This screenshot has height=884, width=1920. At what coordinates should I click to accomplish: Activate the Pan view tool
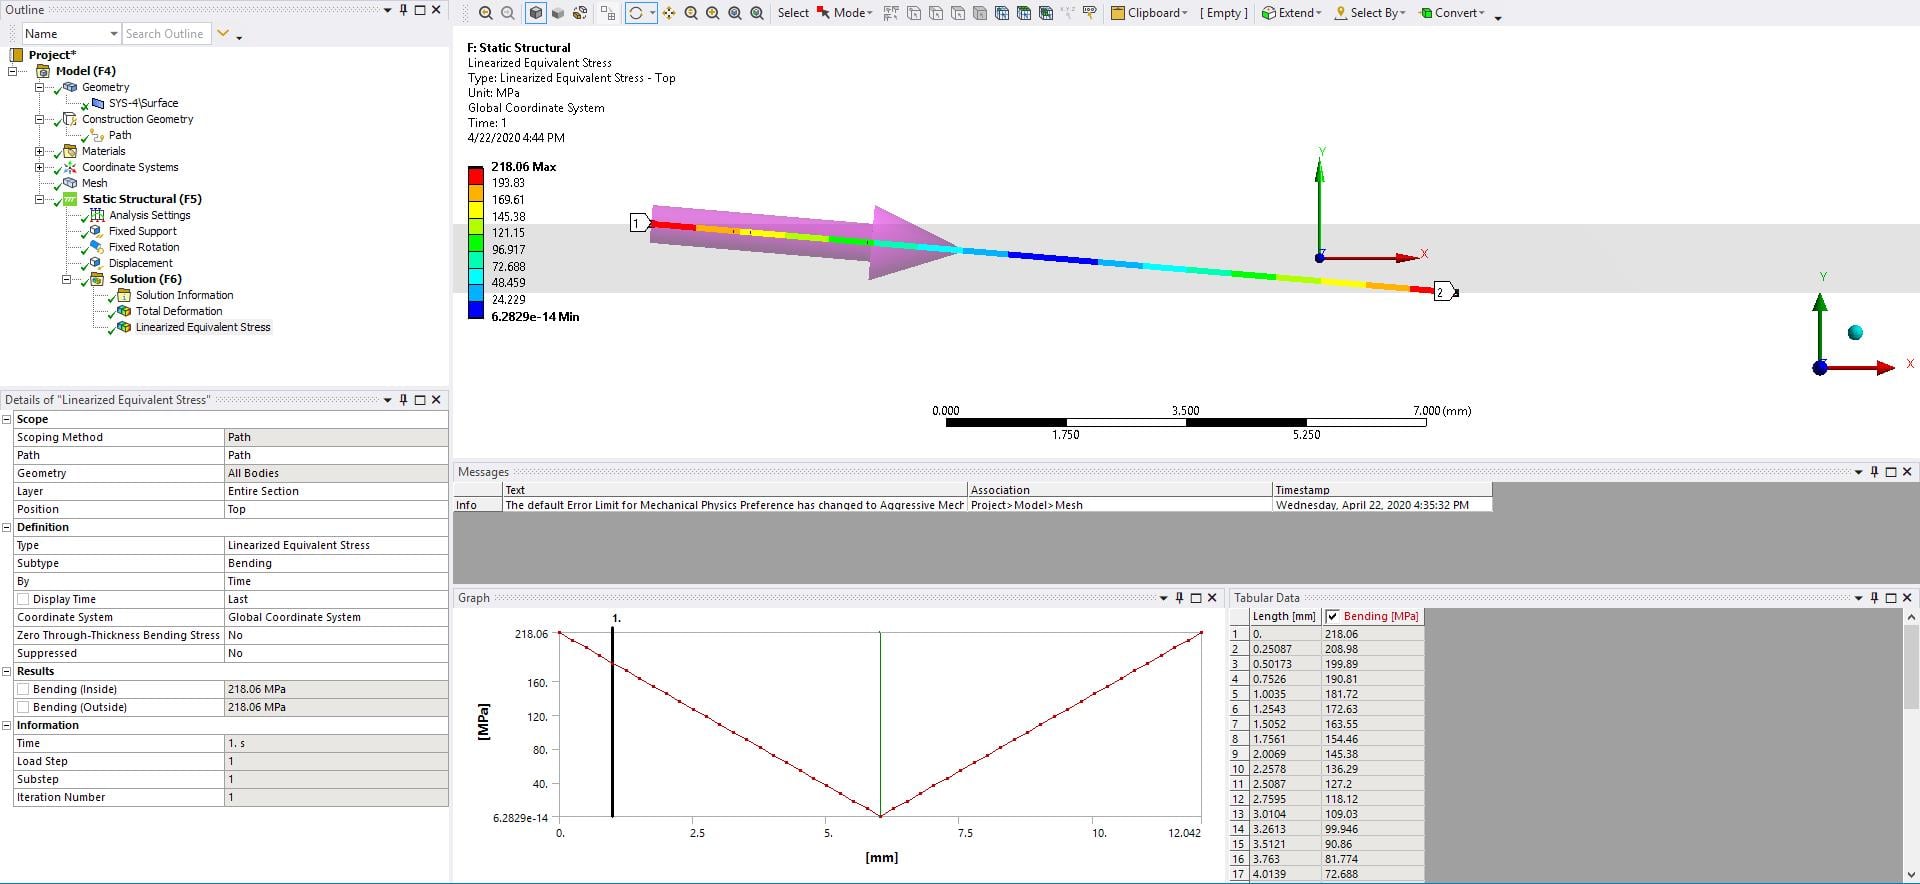coord(668,13)
